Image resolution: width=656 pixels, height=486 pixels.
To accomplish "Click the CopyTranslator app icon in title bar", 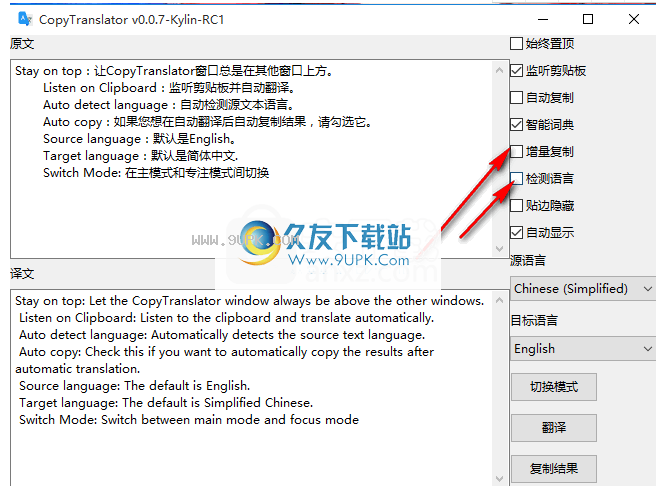I will coord(25,19).
